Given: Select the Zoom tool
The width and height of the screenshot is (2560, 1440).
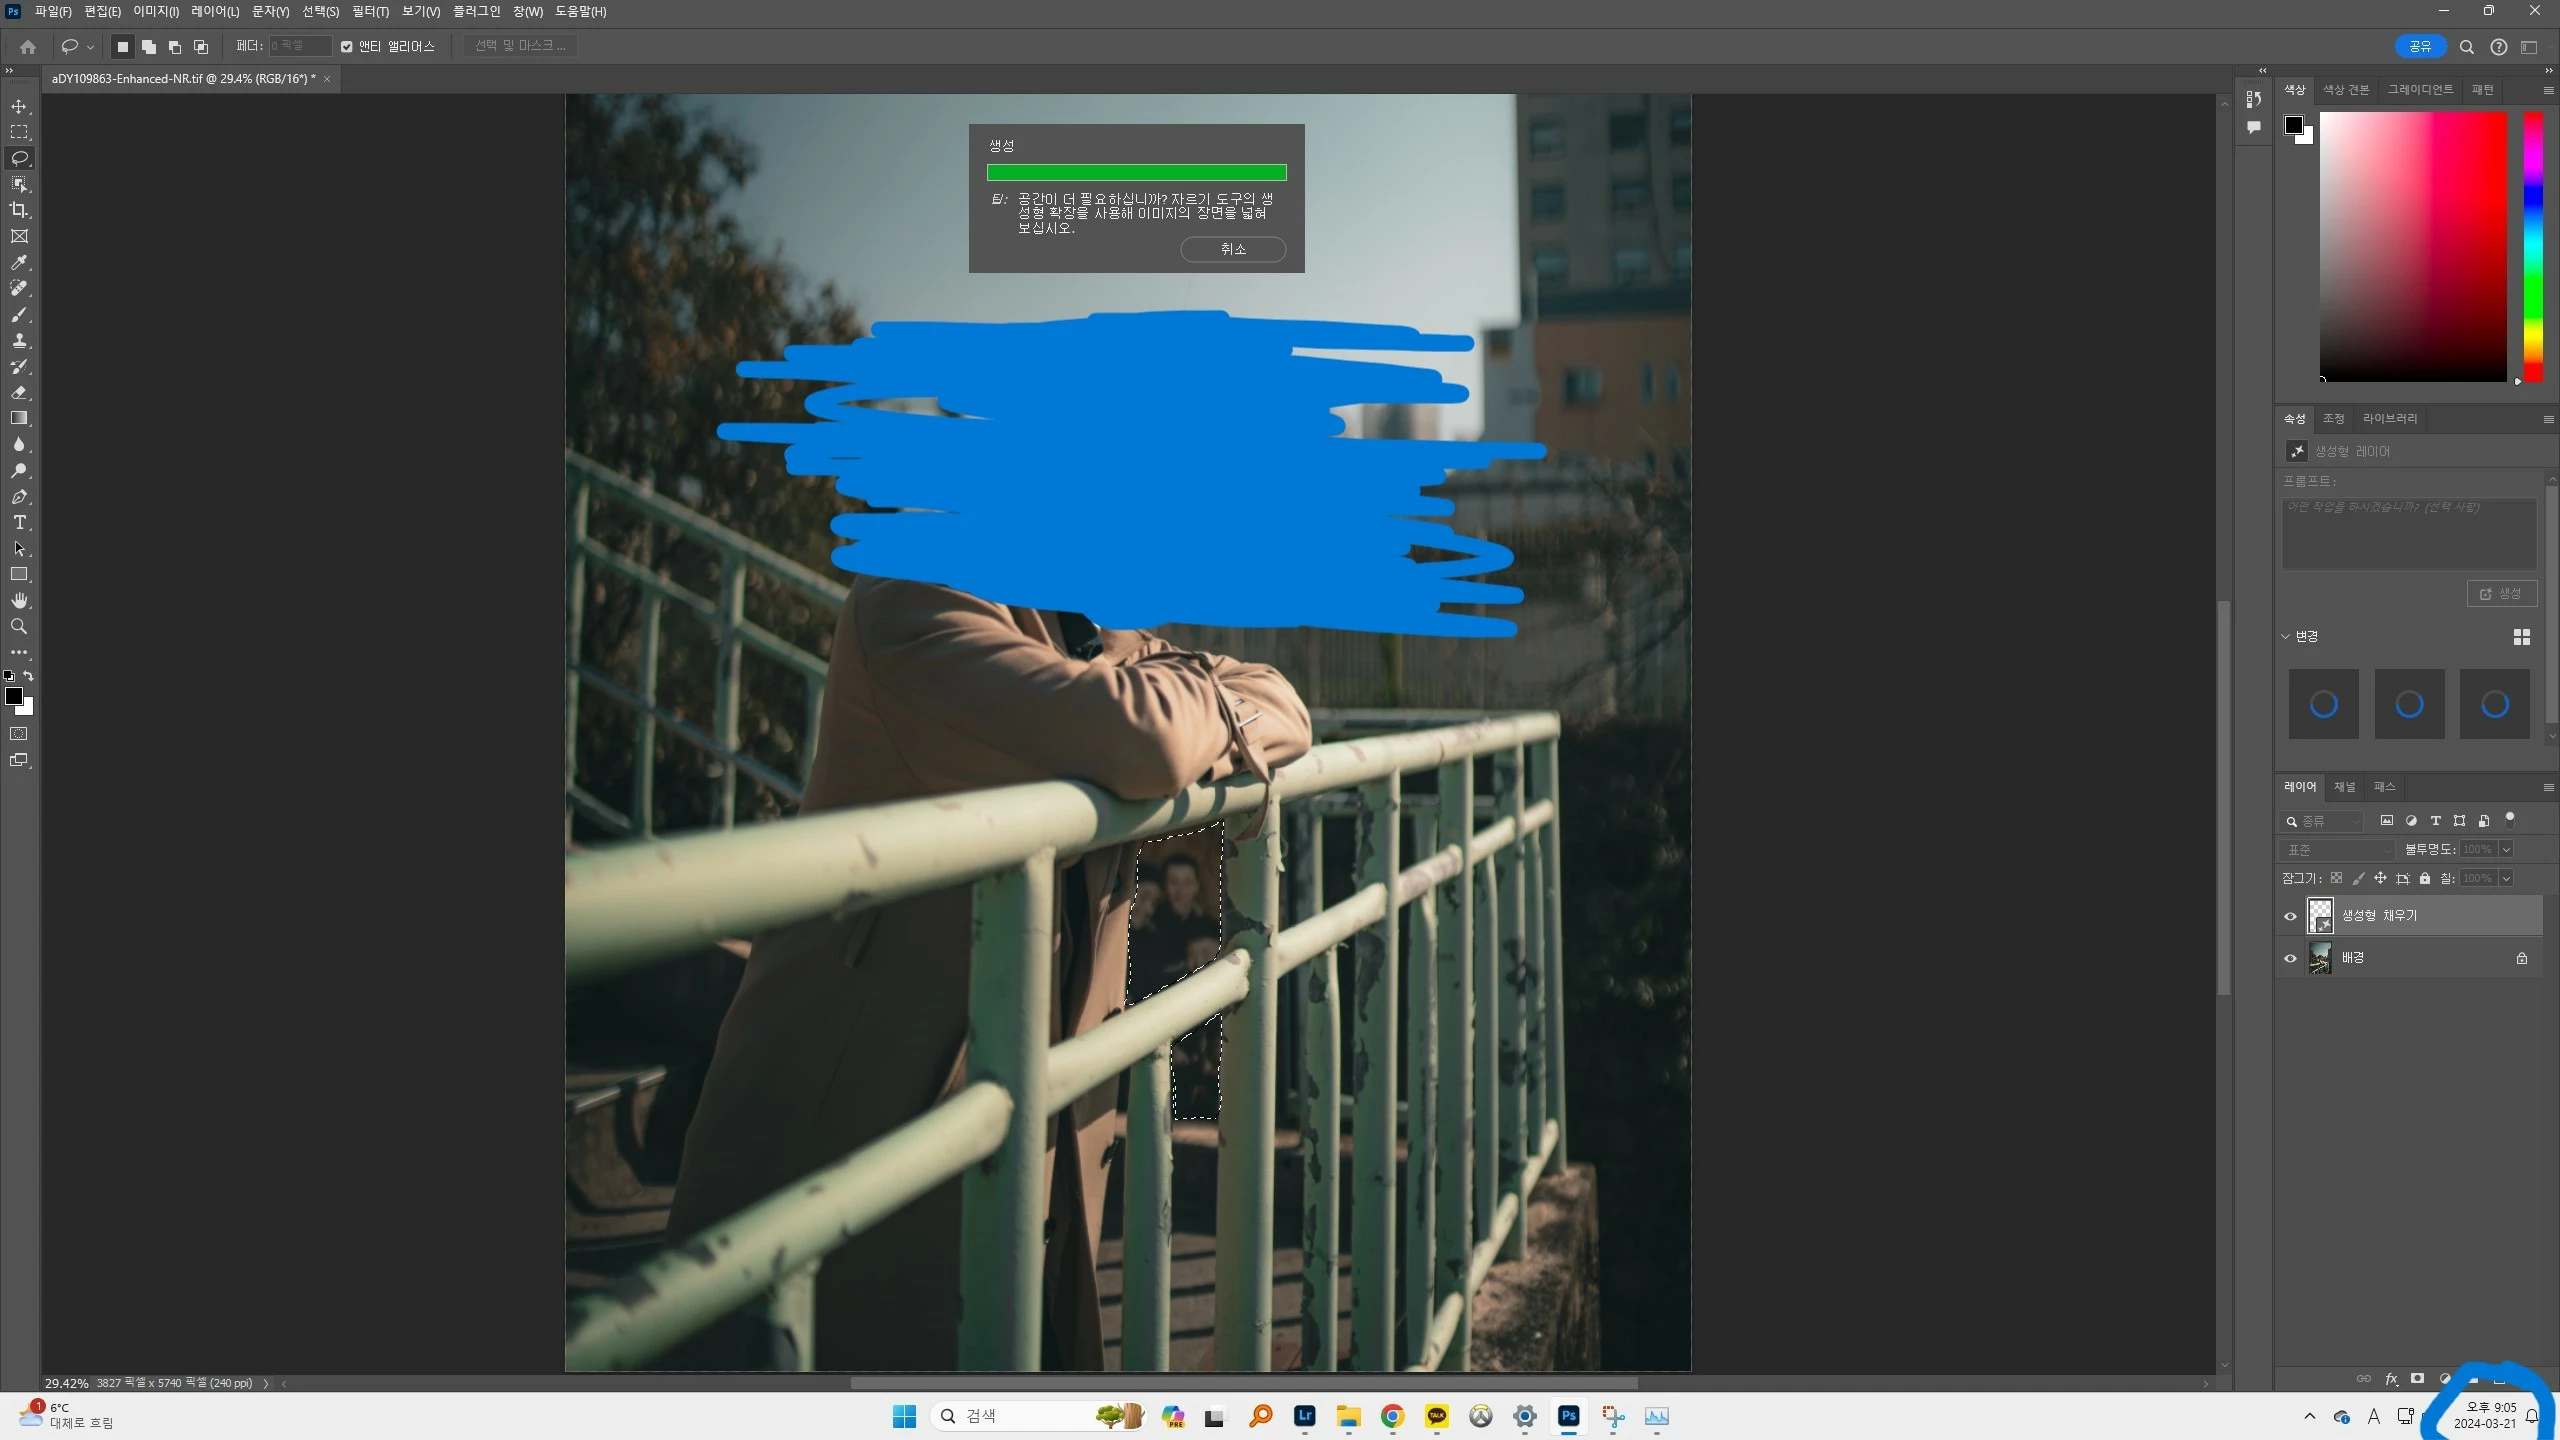Looking at the screenshot, I should [x=19, y=627].
